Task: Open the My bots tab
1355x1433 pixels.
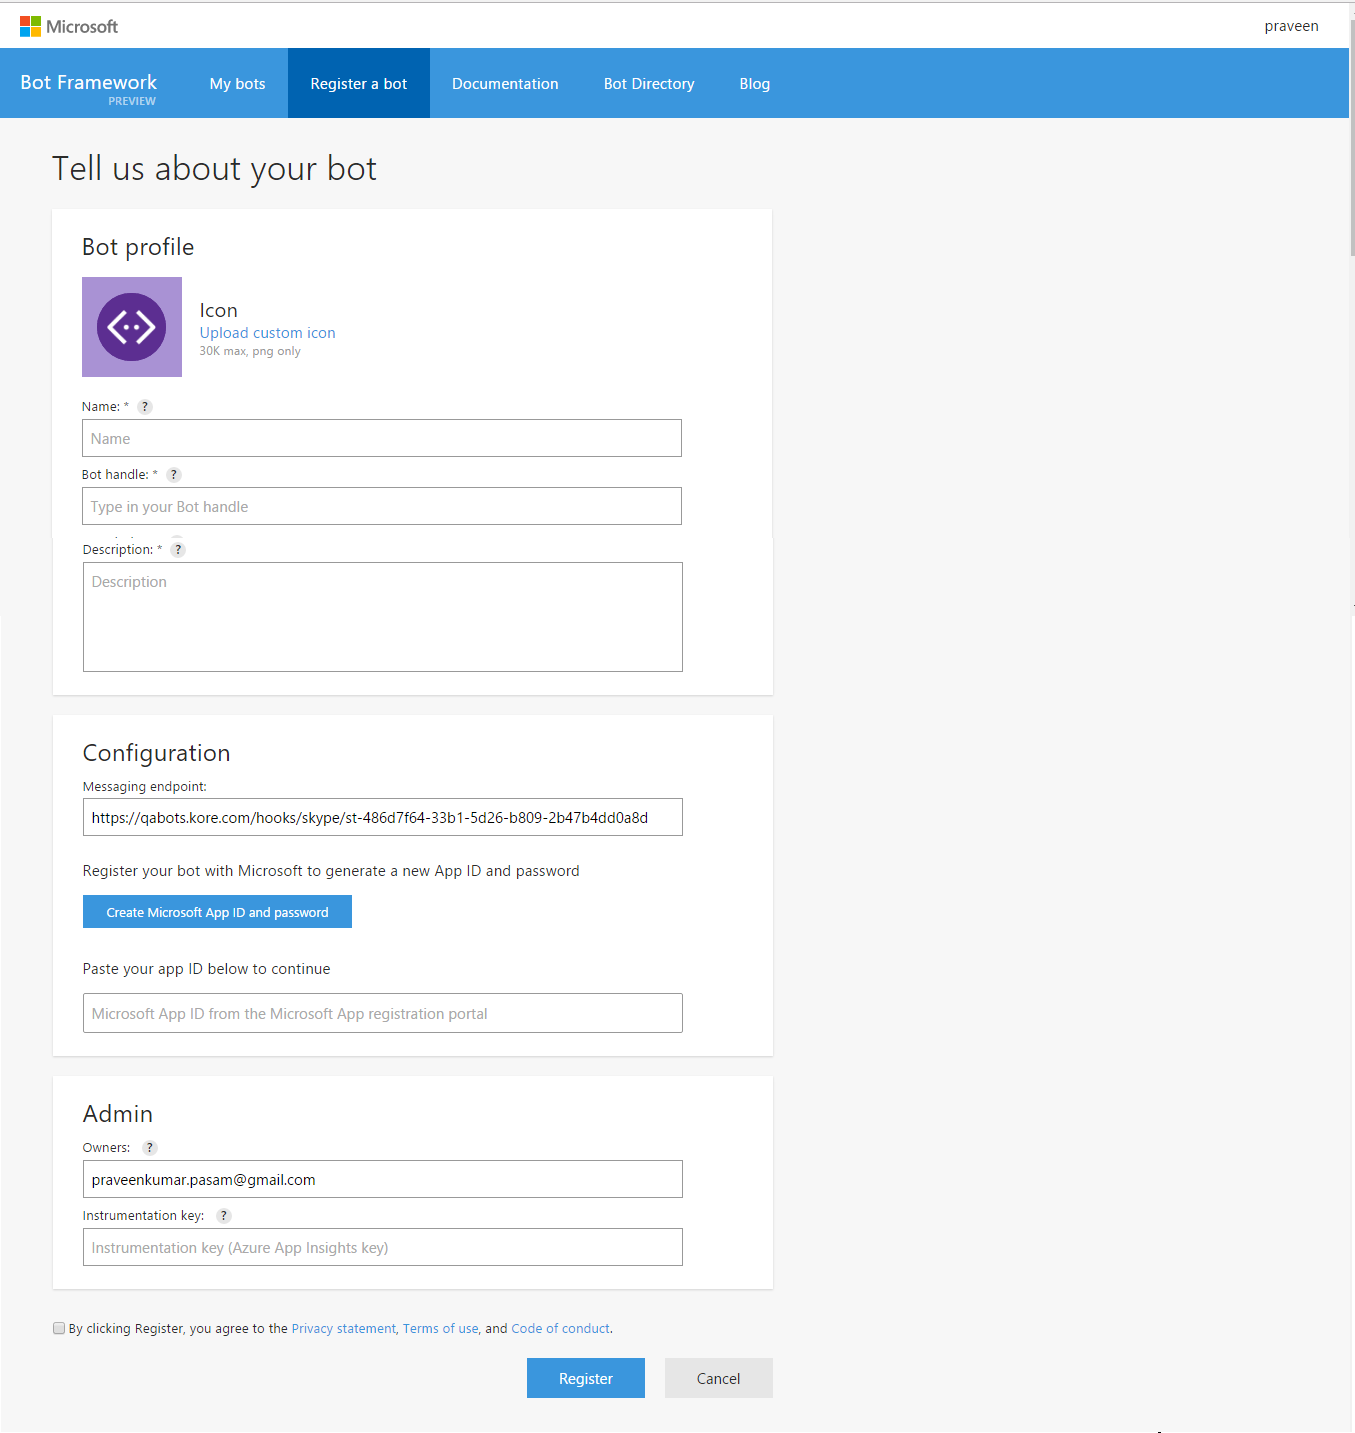Action: click(x=237, y=84)
